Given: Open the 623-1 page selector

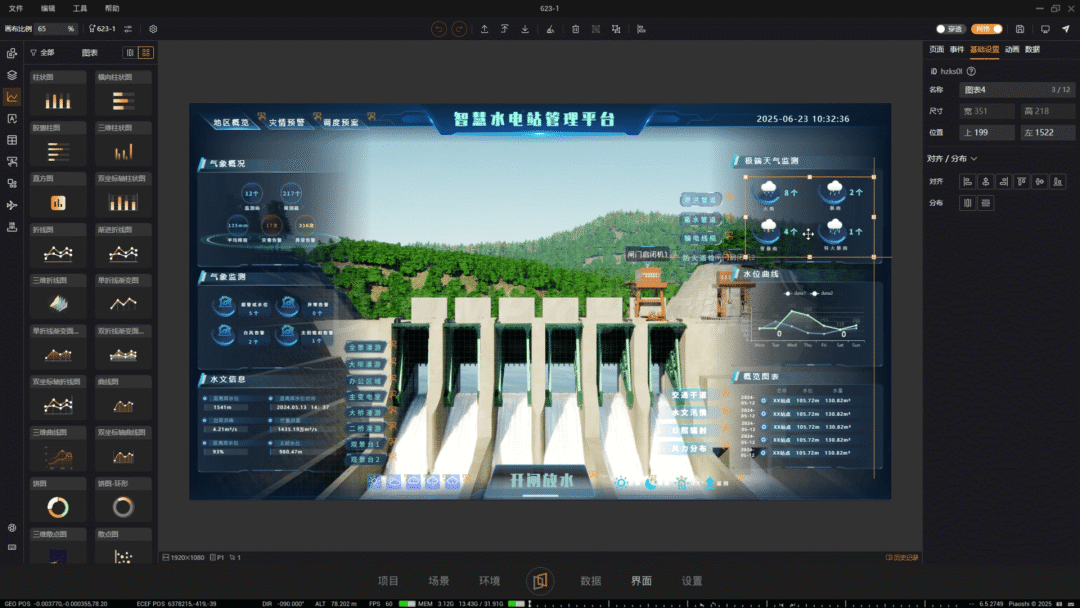Looking at the screenshot, I should click(x=103, y=29).
